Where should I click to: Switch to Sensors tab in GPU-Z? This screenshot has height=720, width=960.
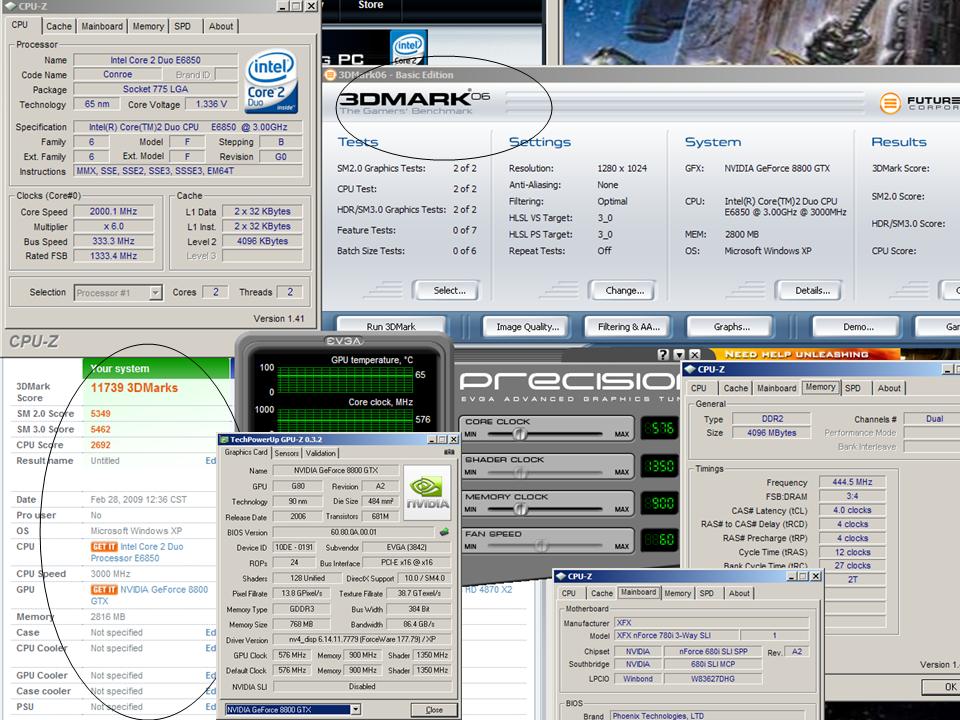point(287,453)
